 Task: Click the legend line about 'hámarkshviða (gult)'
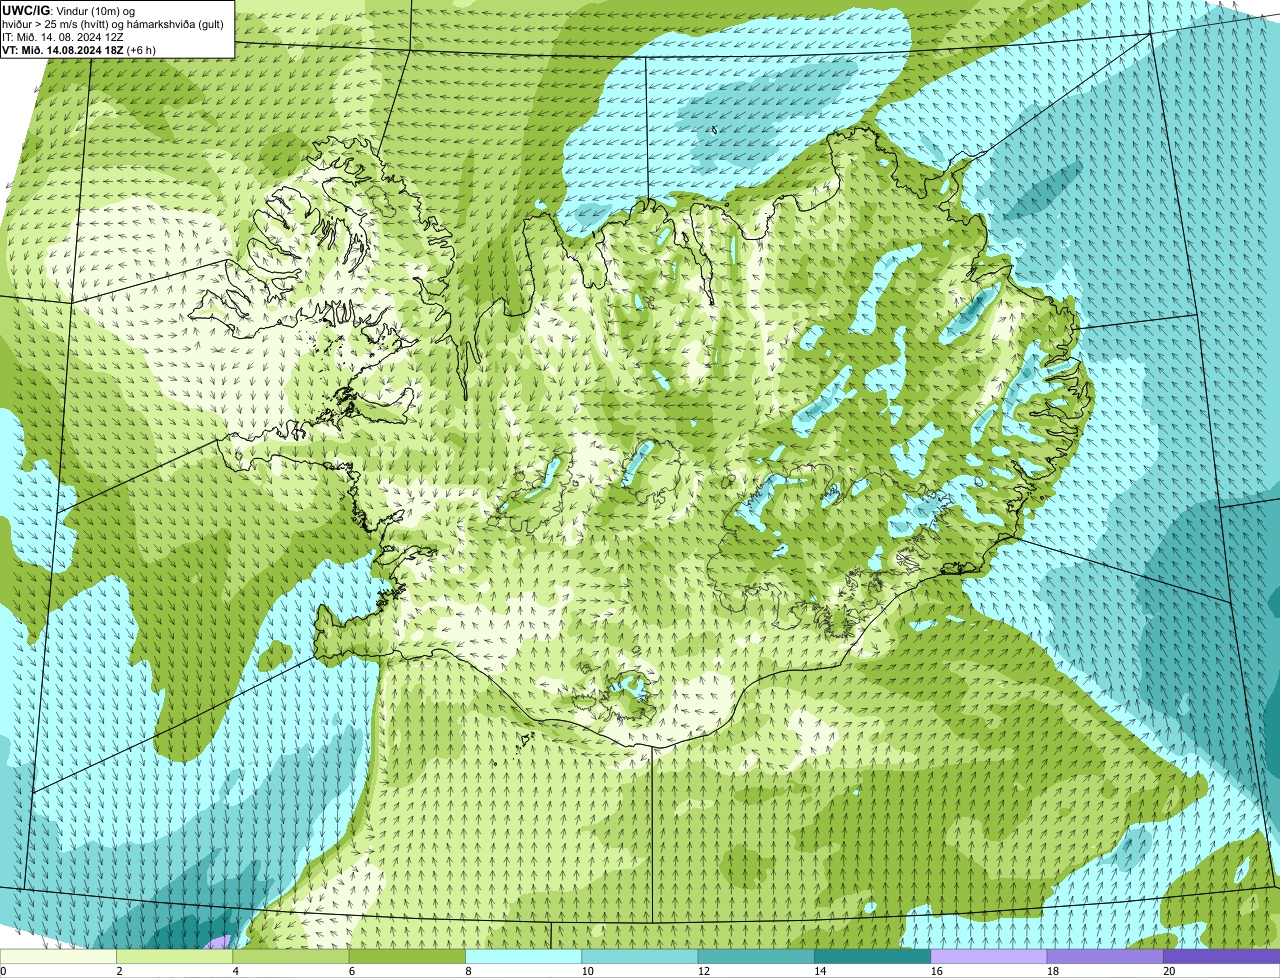[114, 23]
